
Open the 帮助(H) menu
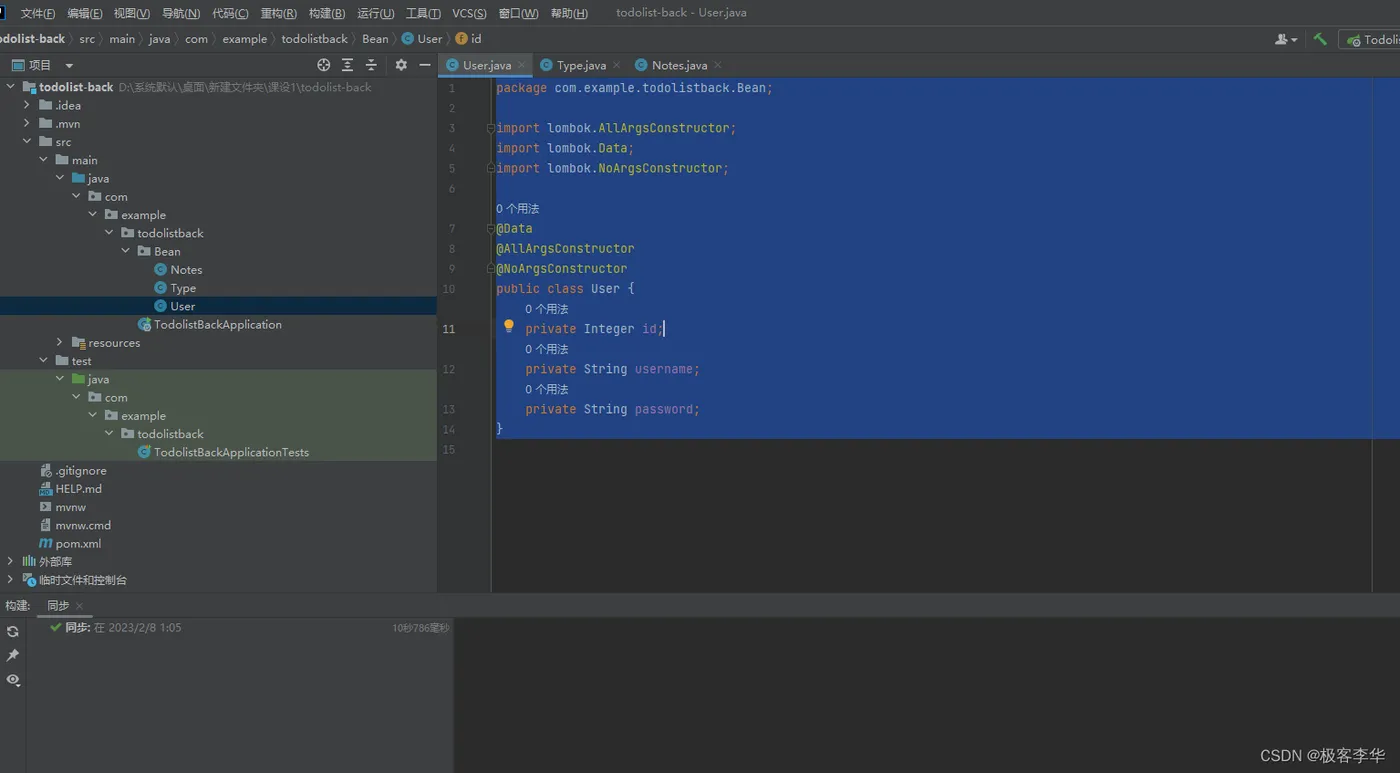569,13
